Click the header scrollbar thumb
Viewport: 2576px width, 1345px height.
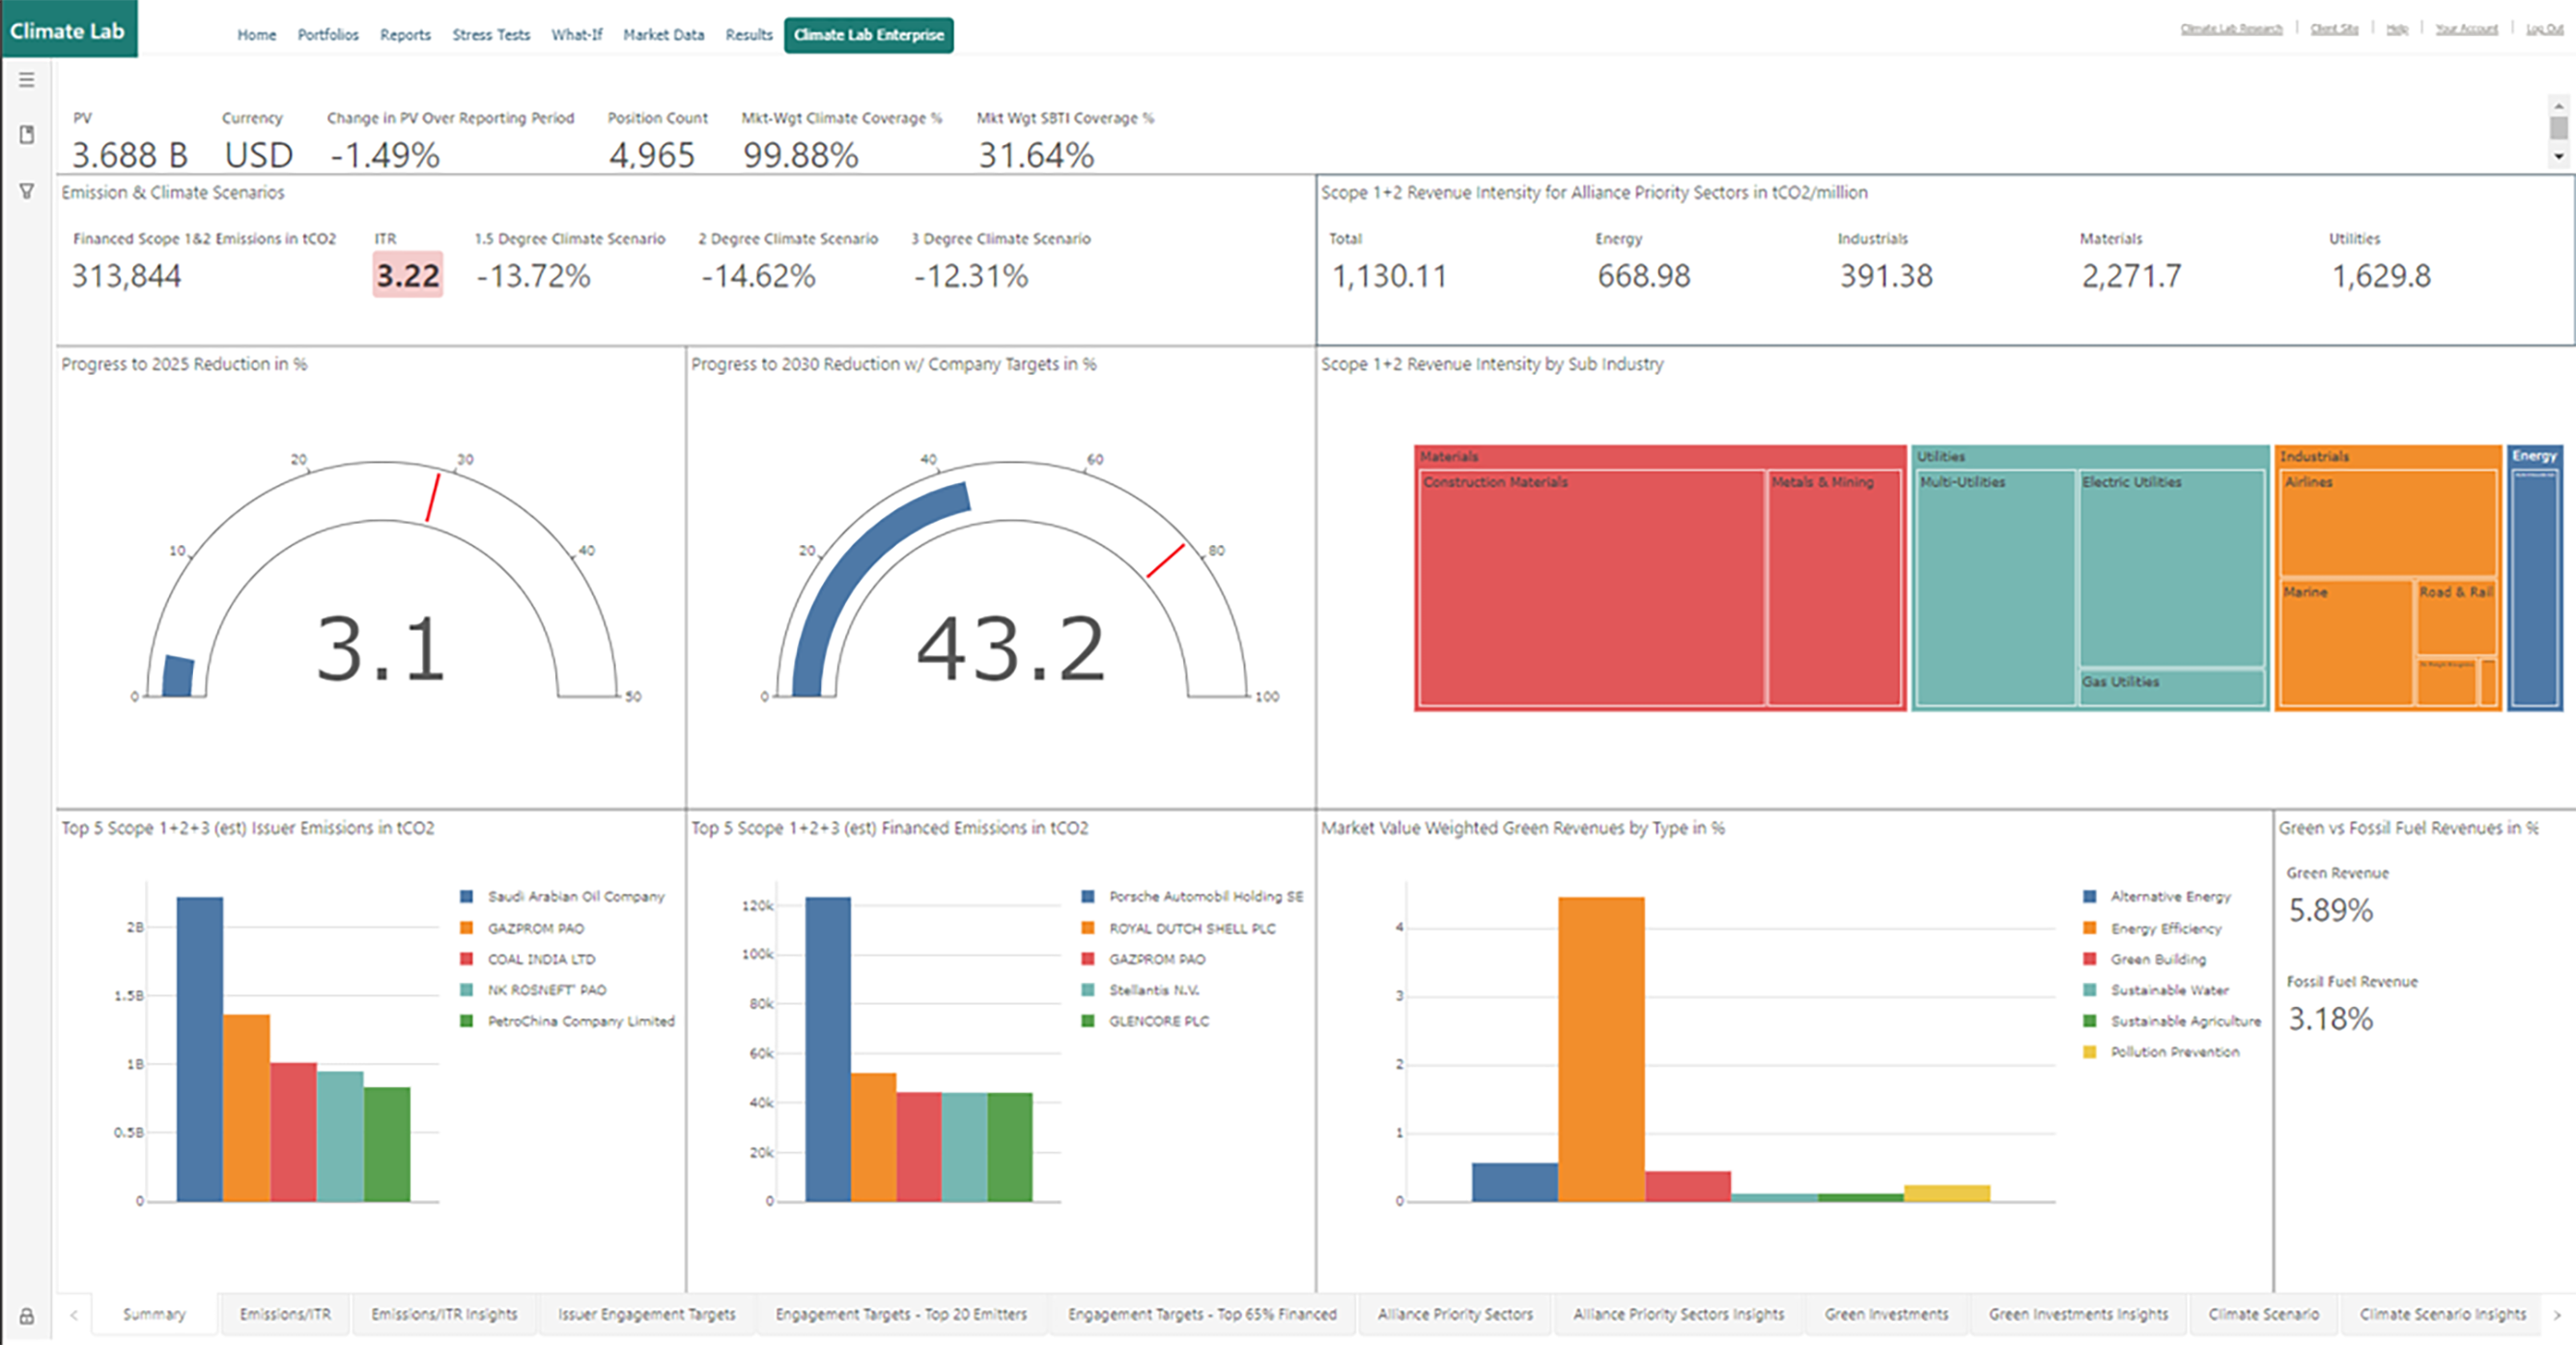(x=2559, y=128)
